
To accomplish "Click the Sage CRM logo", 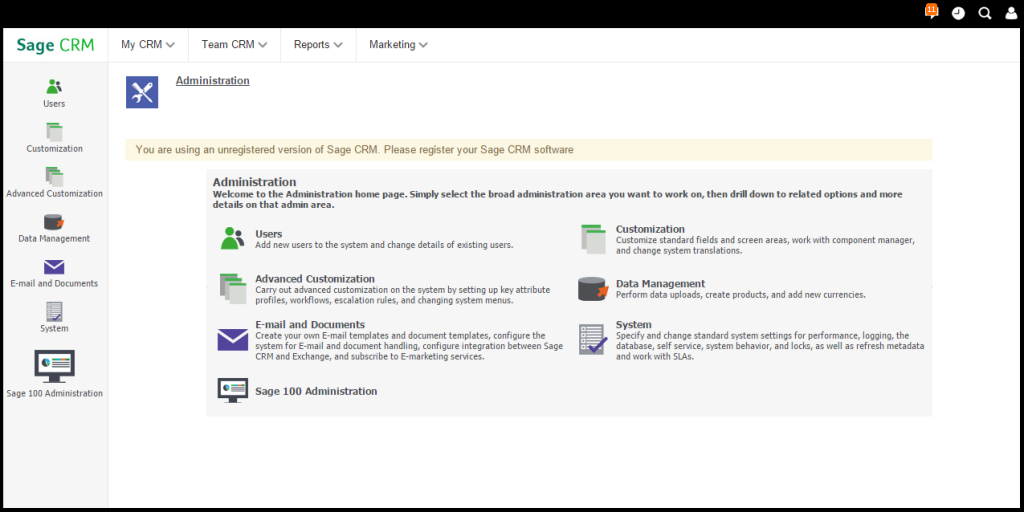I will [56, 45].
